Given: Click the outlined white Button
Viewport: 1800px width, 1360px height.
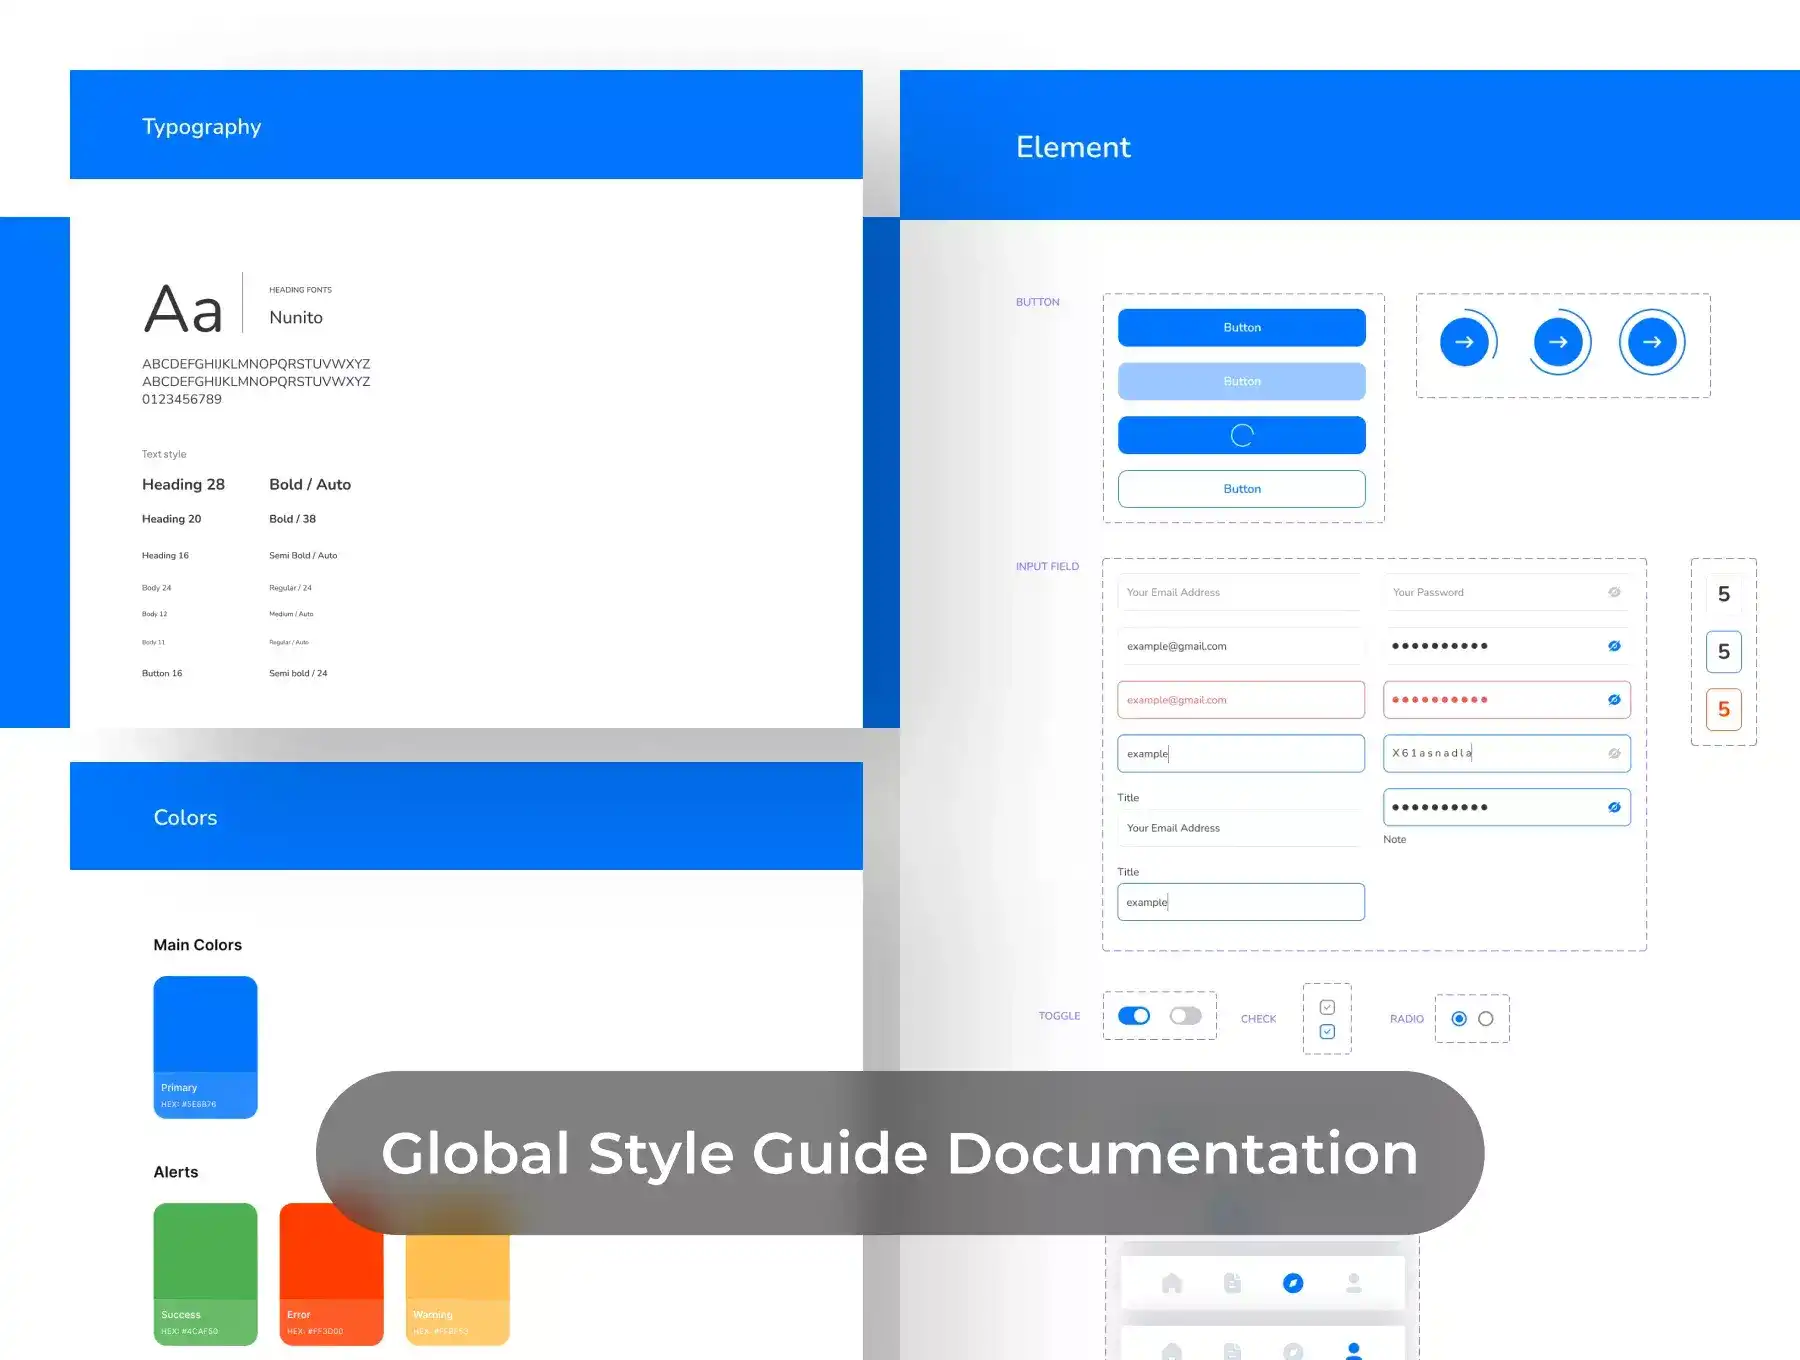Looking at the screenshot, I should (1241, 489).
